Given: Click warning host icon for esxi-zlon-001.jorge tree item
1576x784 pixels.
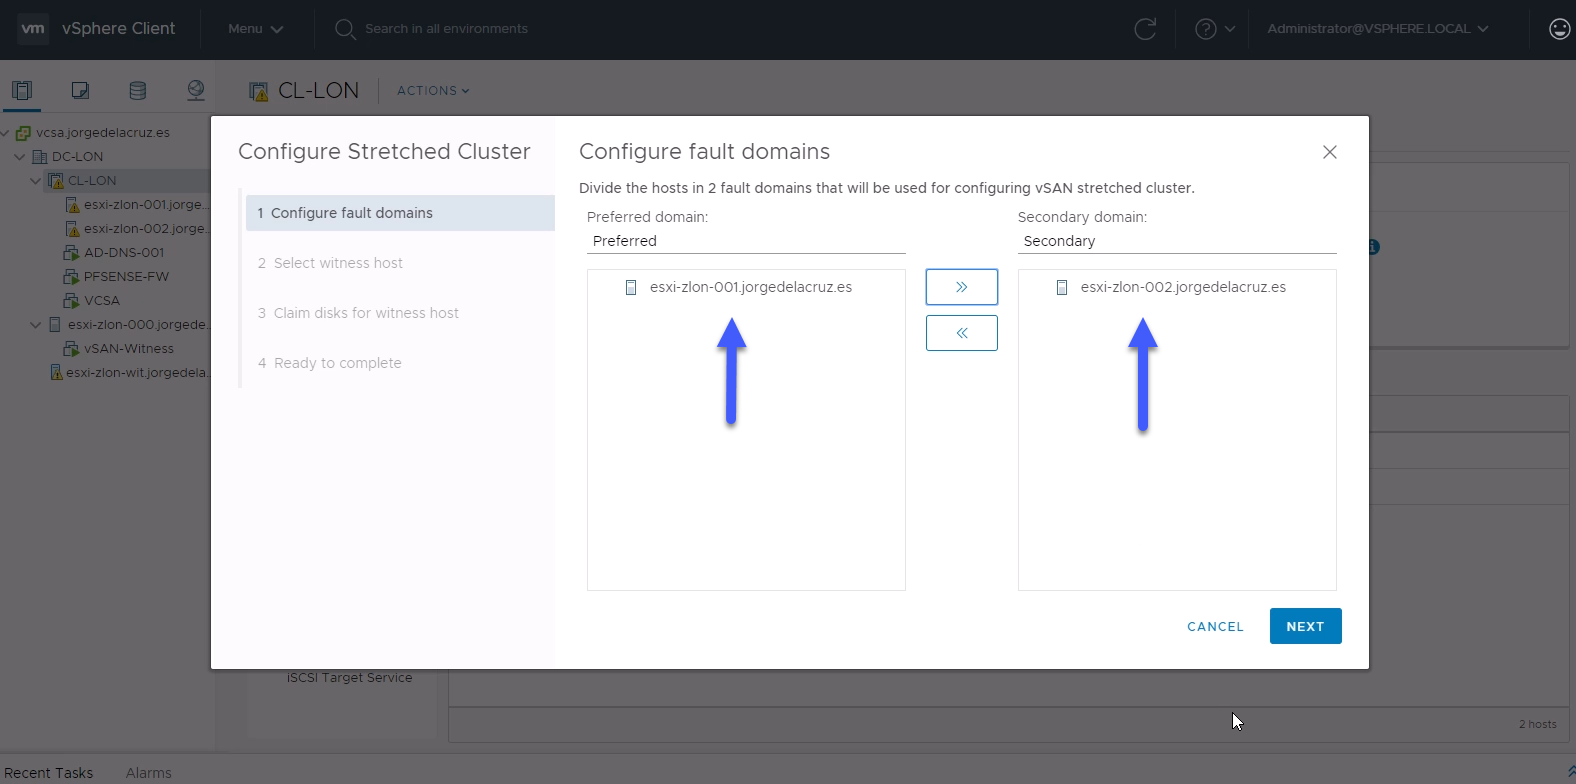Looking at the screenshot, I should point(72,205).
